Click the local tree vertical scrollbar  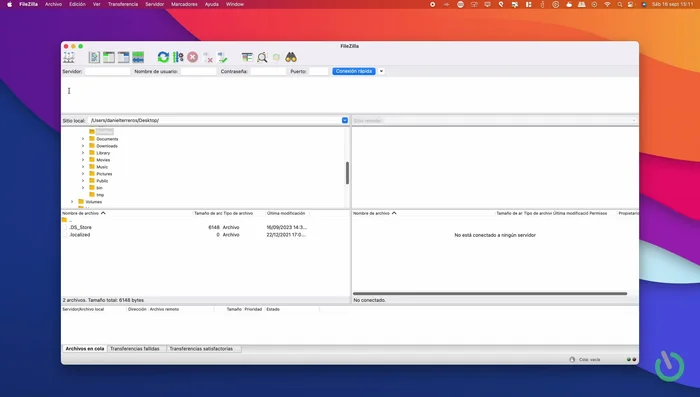(347, 173)
